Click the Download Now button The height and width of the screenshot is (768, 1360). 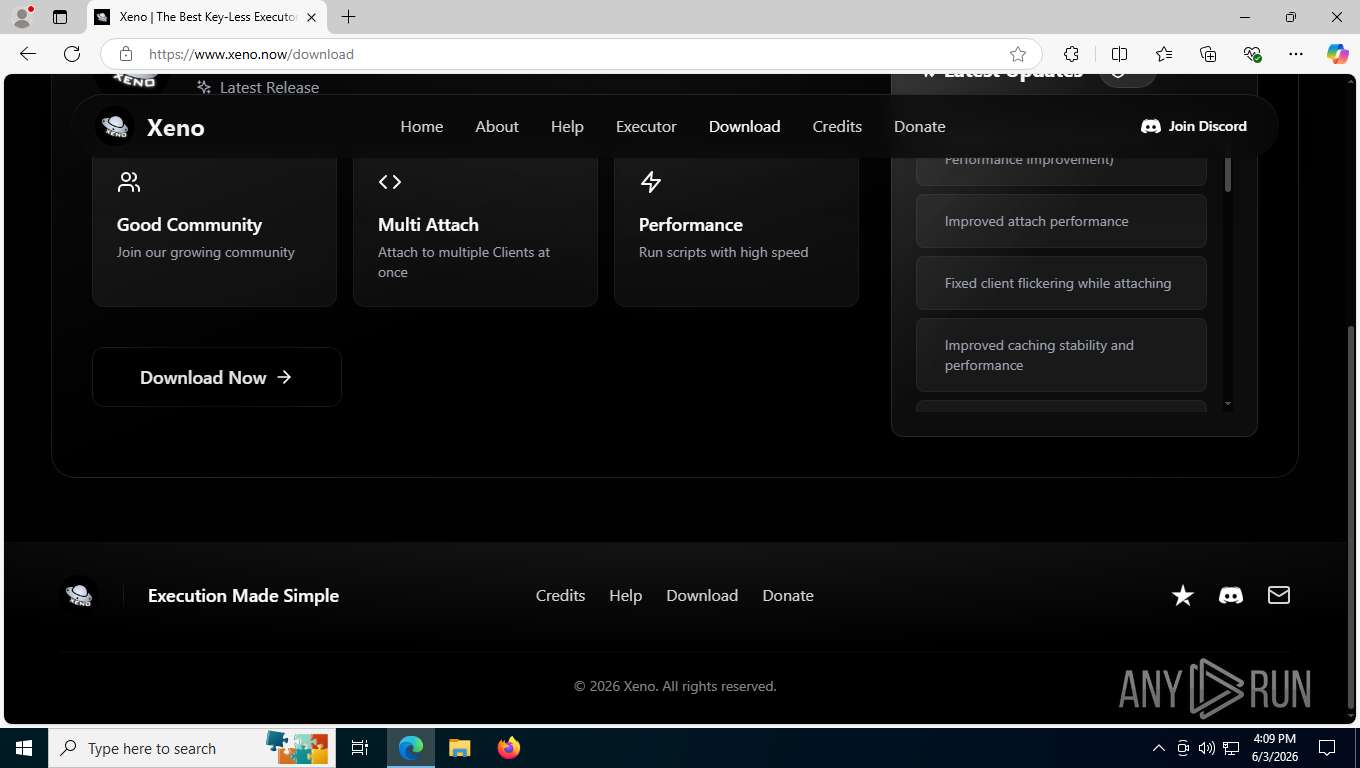coord(217,377)
